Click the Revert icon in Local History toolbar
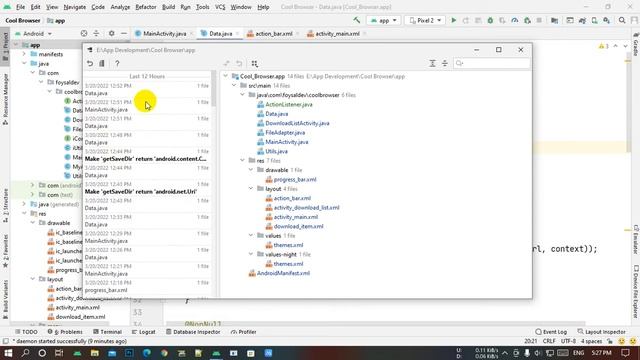 [90, 63]
